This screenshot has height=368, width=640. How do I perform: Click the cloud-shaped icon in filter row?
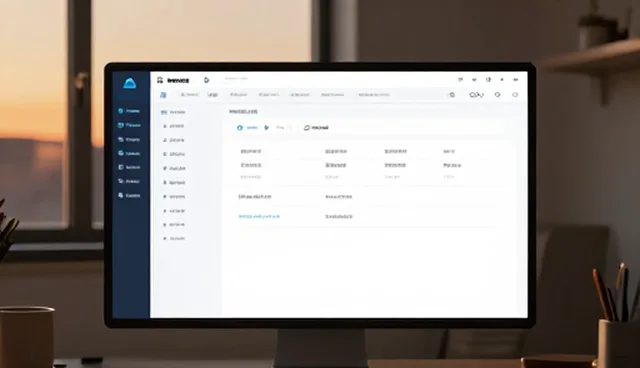(307, 128)
